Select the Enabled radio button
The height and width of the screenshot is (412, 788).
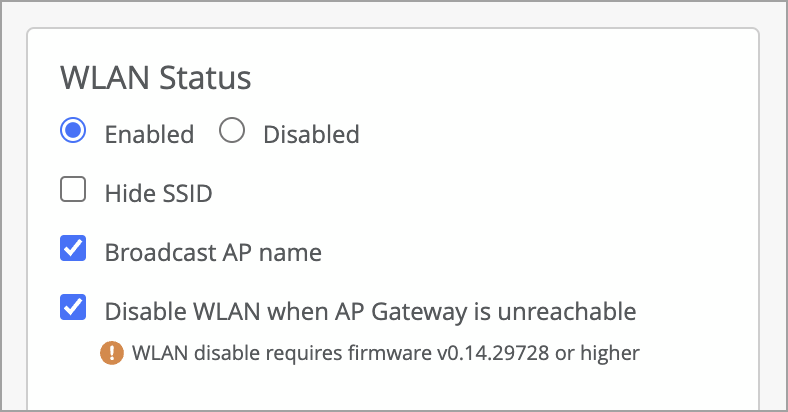[72, 132]
